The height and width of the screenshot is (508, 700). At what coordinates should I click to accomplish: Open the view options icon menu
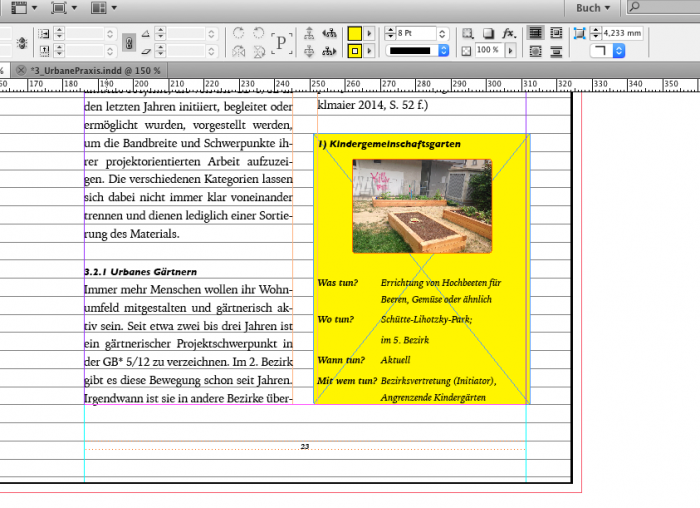click(23, 8)
